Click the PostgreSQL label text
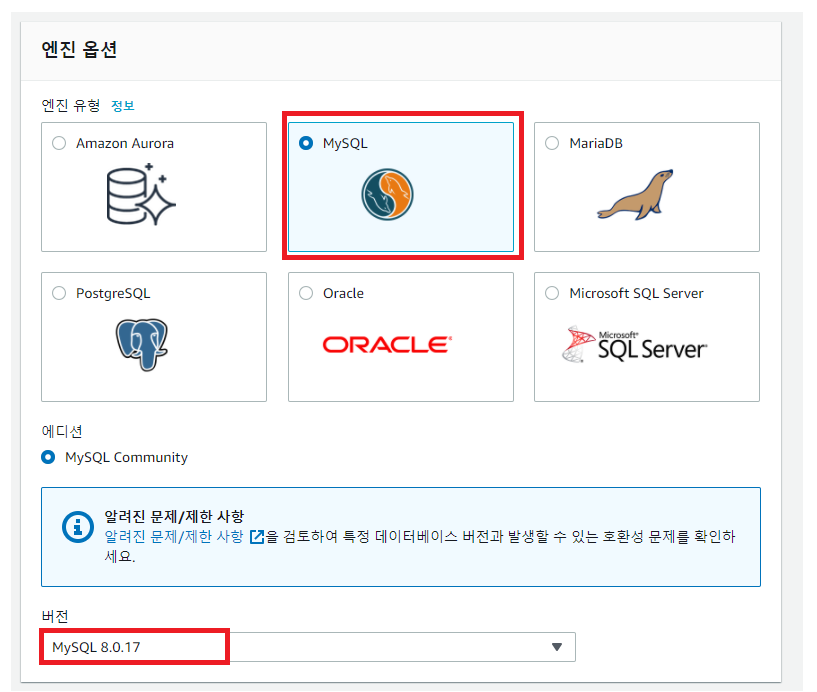The height and width of the screenshot is (692, 817). 113,293
